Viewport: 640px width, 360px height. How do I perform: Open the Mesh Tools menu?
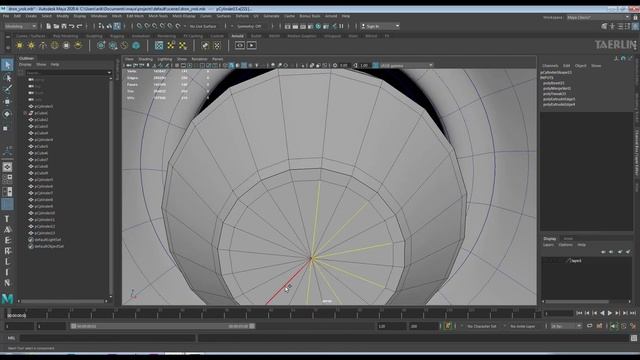[x=158, y=16]
